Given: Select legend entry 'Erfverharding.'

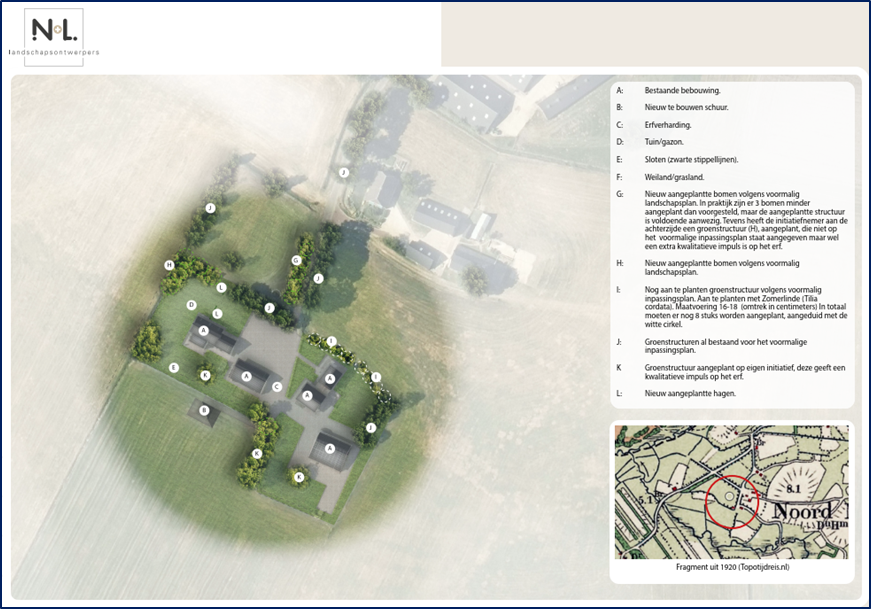Looking at the screenshot, I should 668,125.
